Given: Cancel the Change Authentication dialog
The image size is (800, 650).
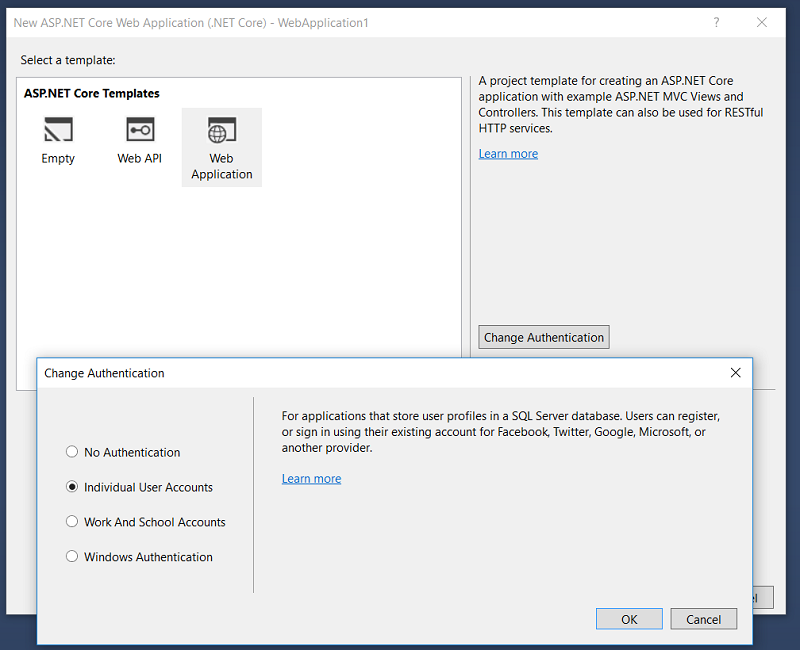Looking at the screenshot, I should click(703, 618).
